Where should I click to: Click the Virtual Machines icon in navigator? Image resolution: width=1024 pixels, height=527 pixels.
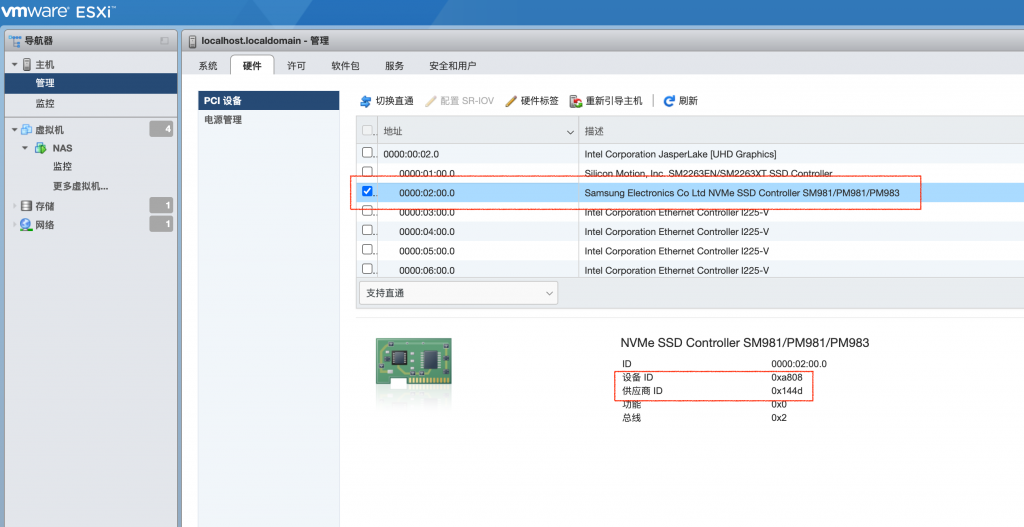point(27,129)
